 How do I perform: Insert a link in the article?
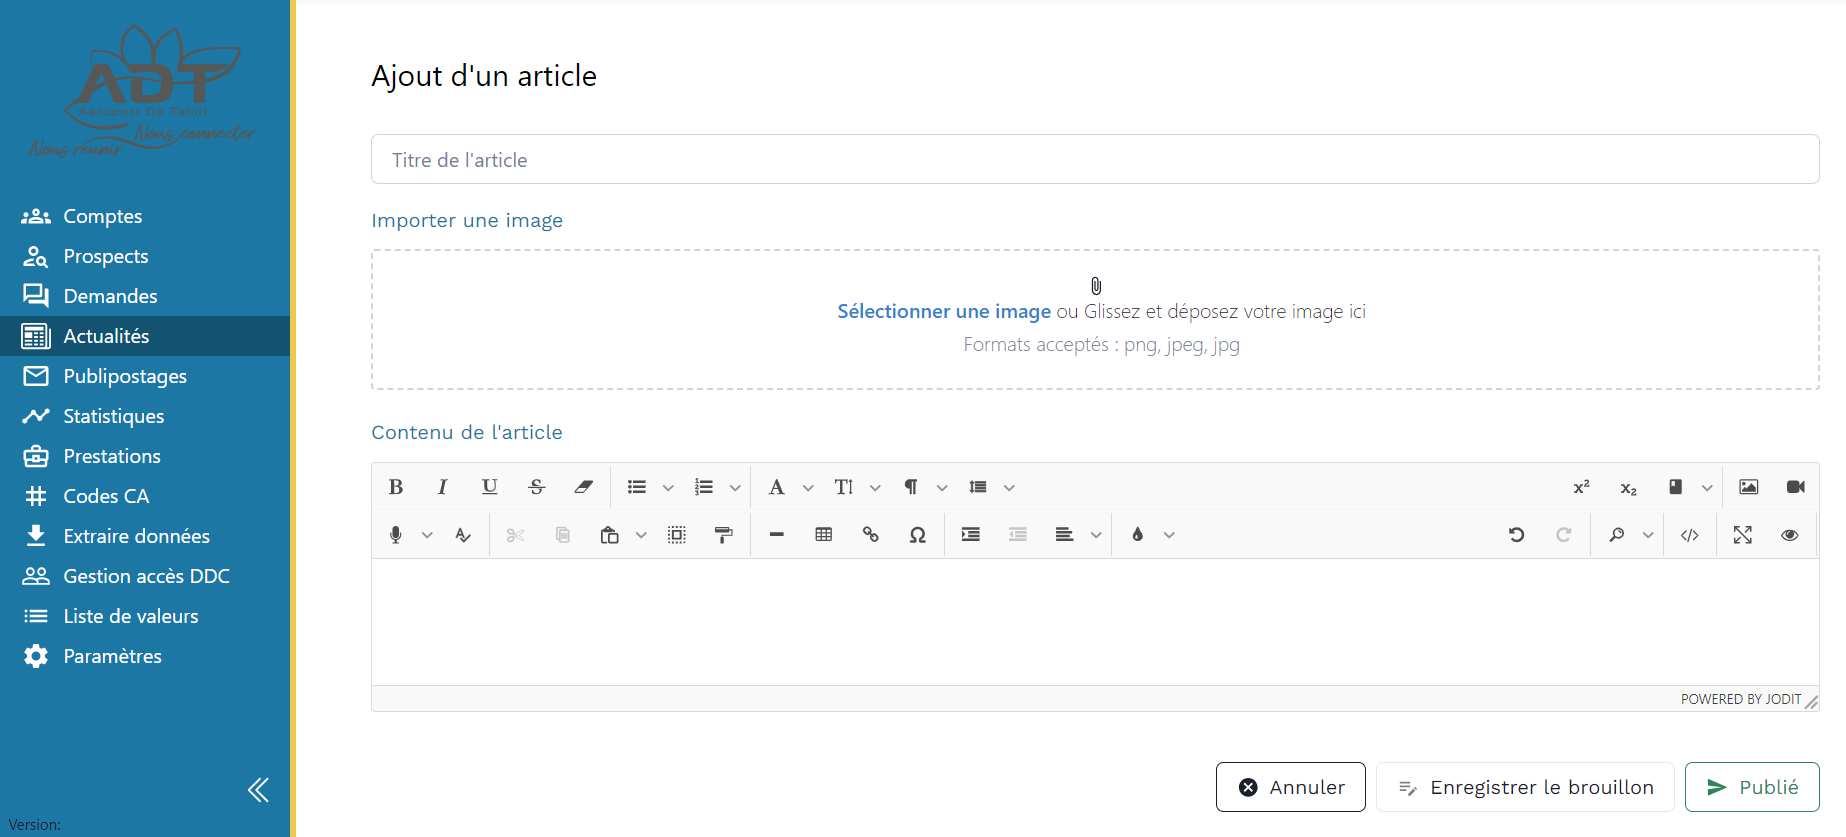click(x=871, y=535)
